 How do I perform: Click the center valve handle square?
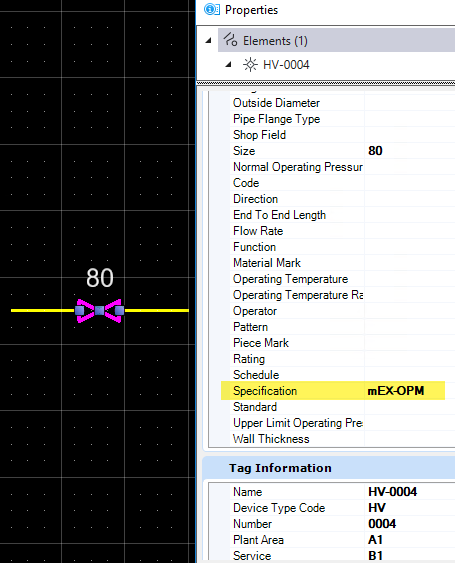[x=99, y=311]
